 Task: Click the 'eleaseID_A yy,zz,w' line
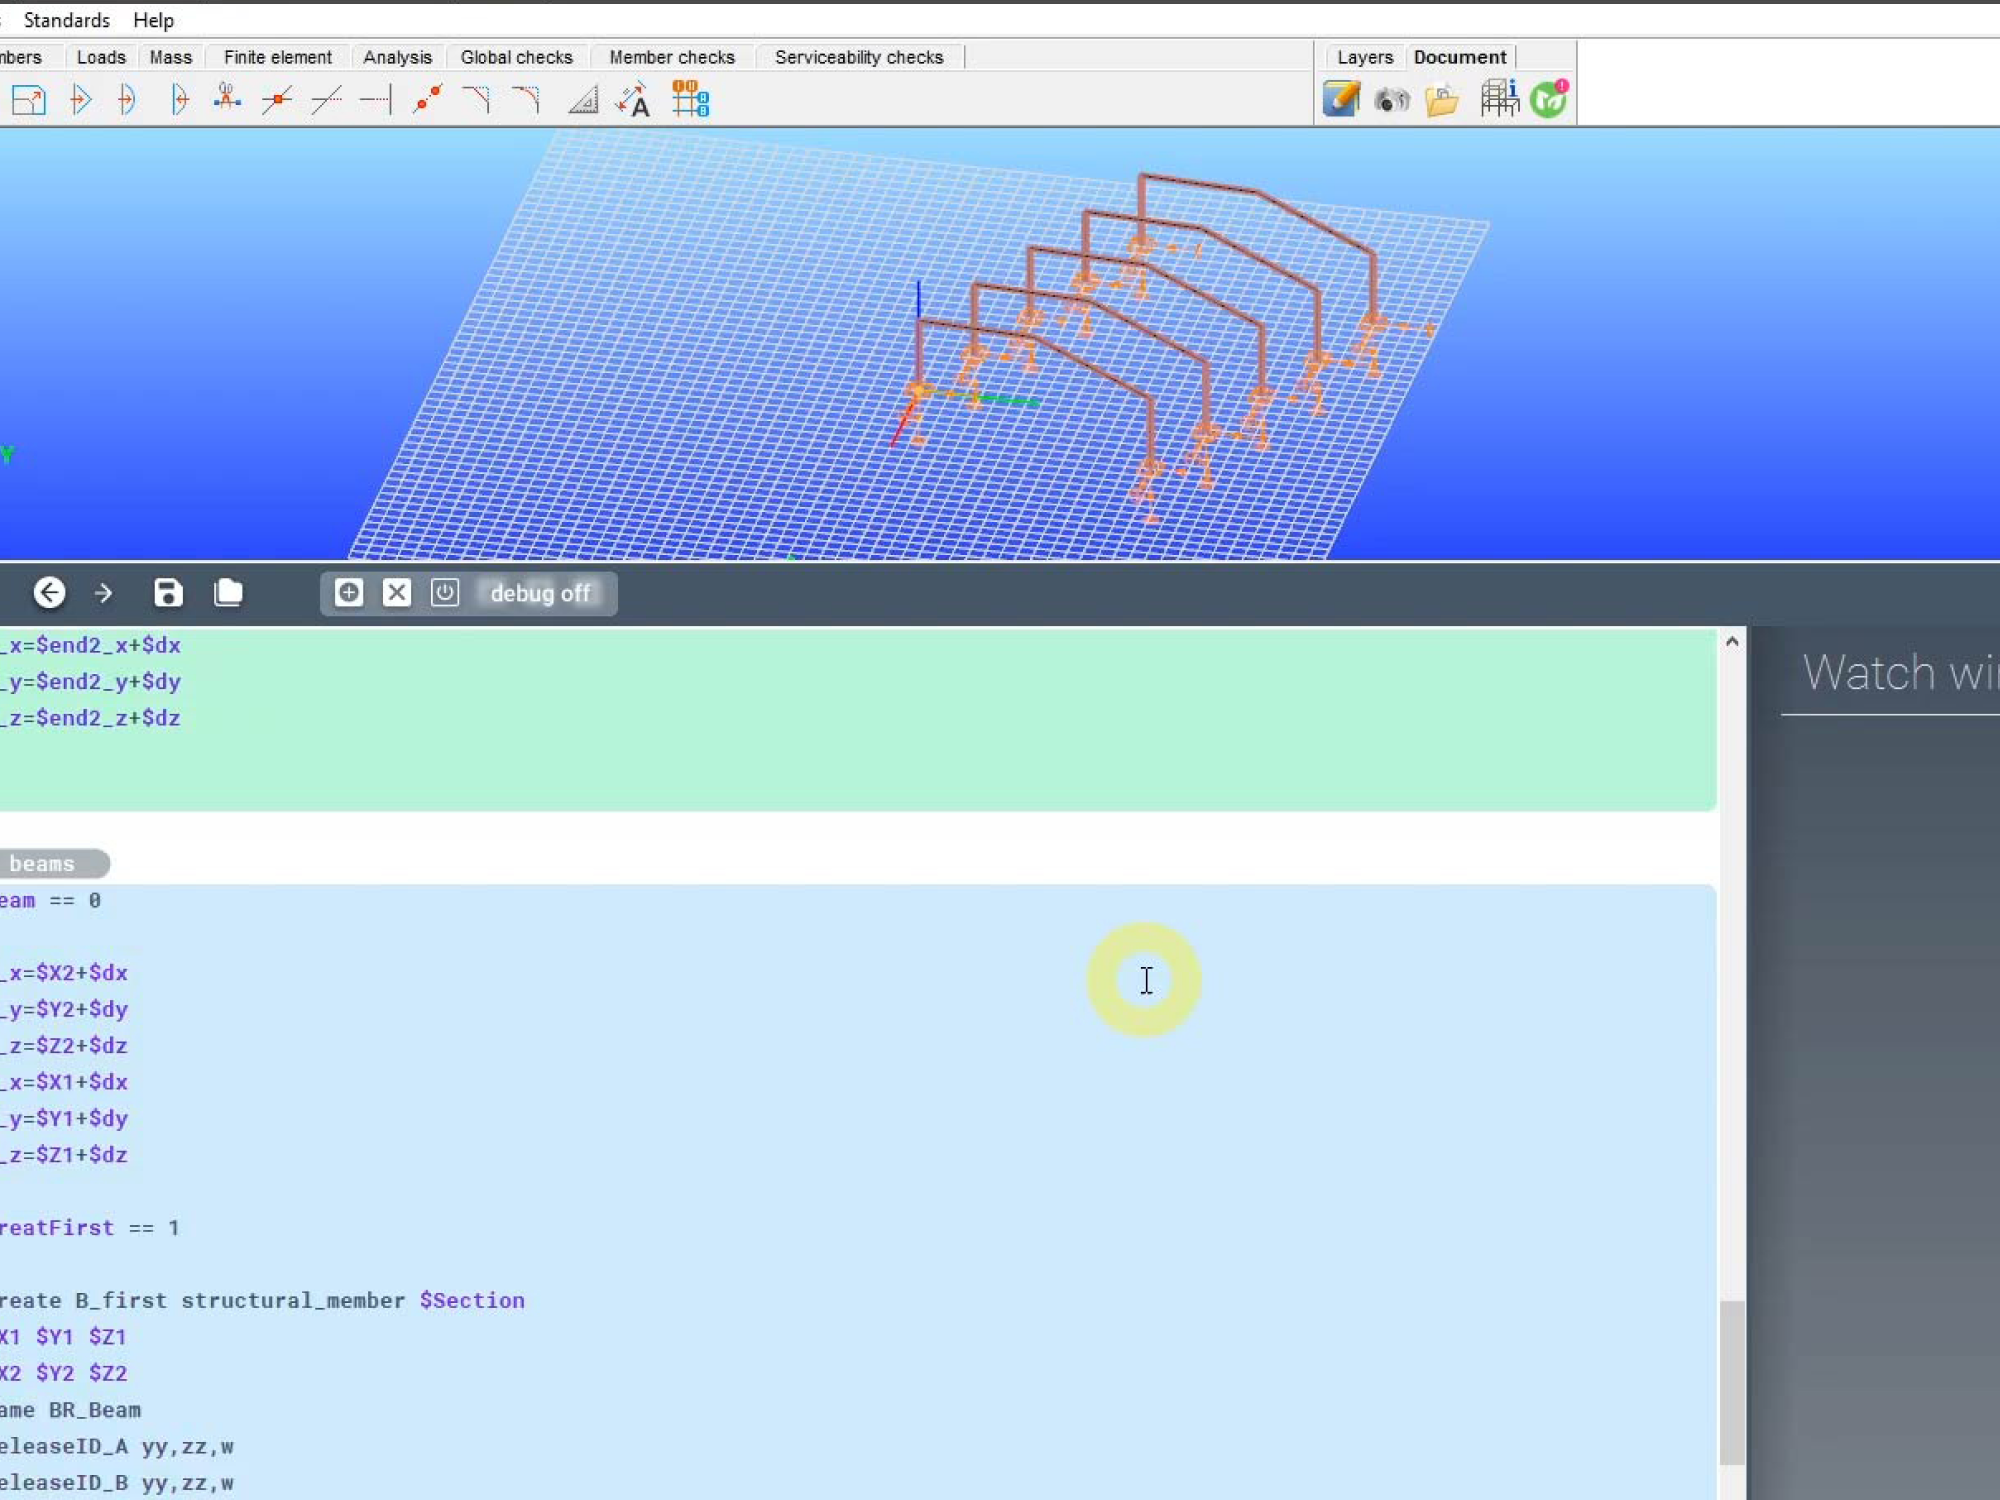coord(117,1446)
